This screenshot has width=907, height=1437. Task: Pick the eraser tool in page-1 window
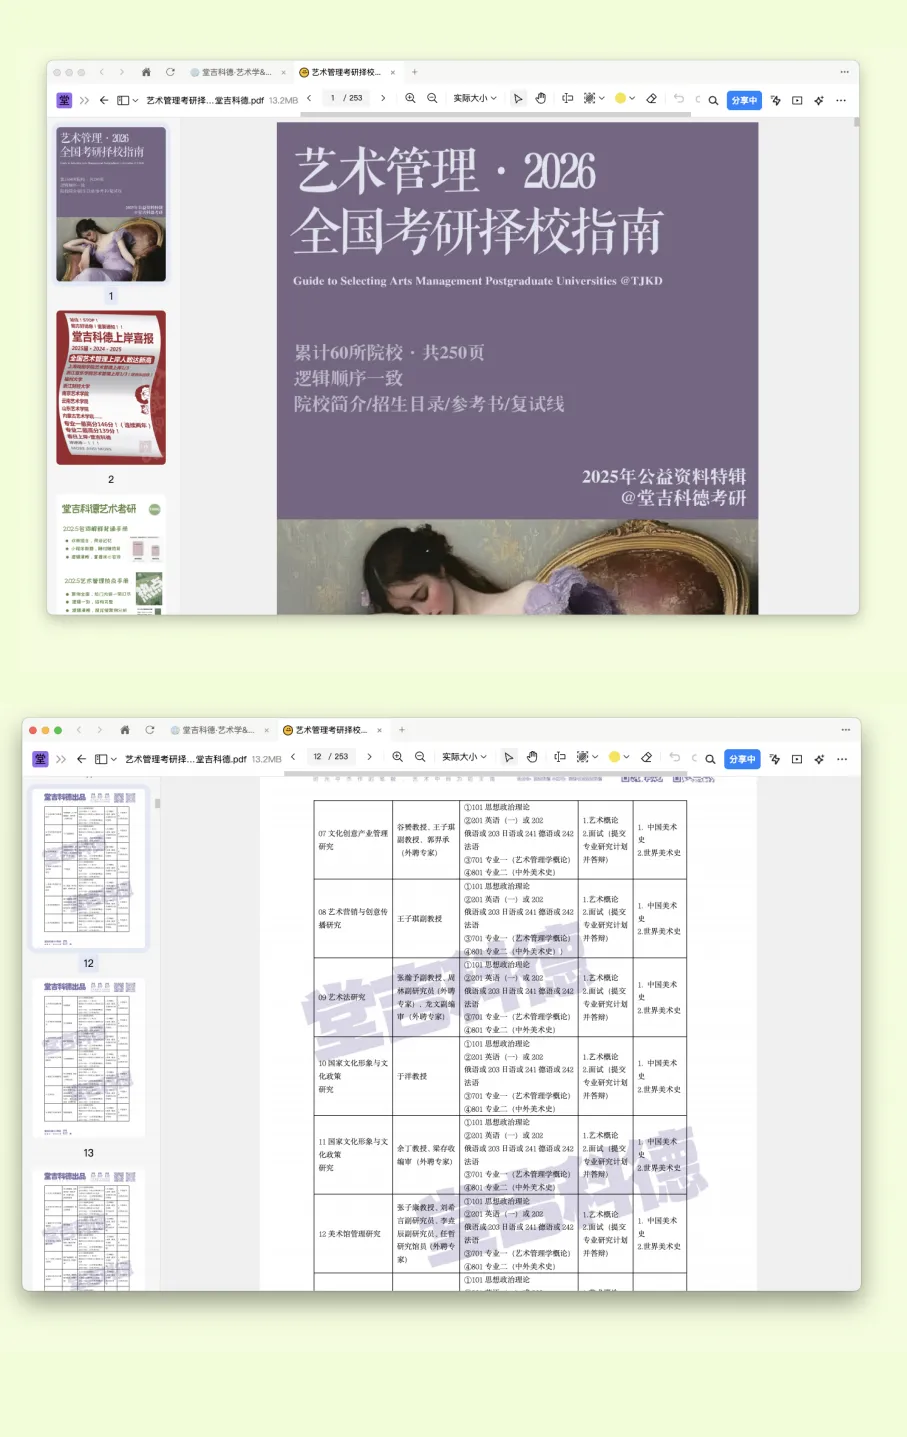[x=652, y=98]
